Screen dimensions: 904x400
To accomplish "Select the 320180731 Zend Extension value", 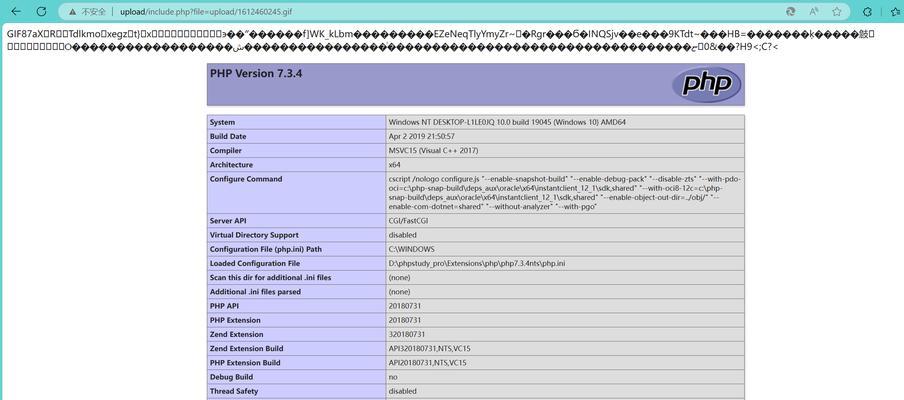I will (x=407, y=334).
